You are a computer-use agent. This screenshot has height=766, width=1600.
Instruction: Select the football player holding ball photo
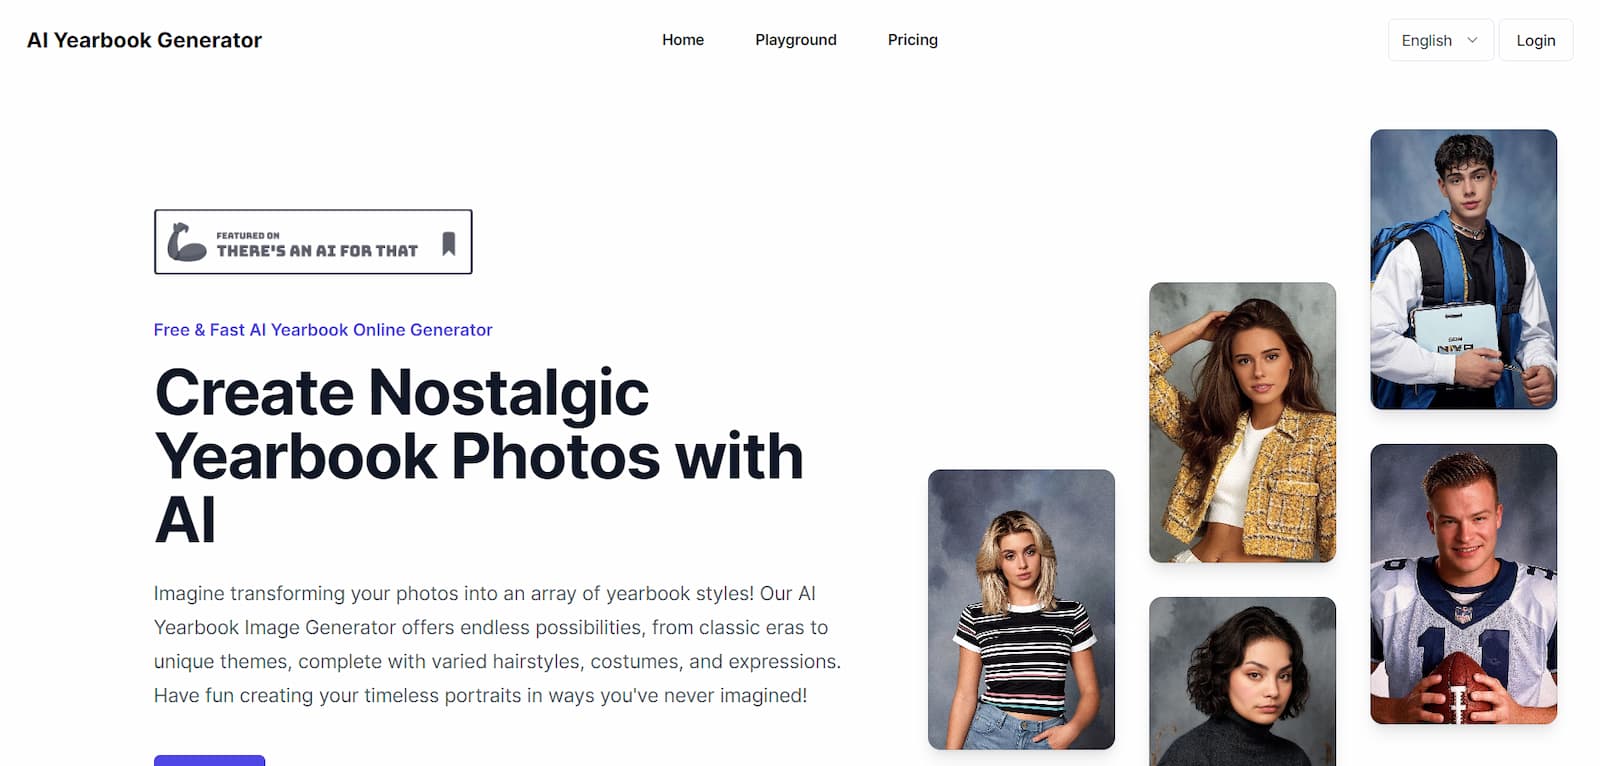(x=1463, y=584)
